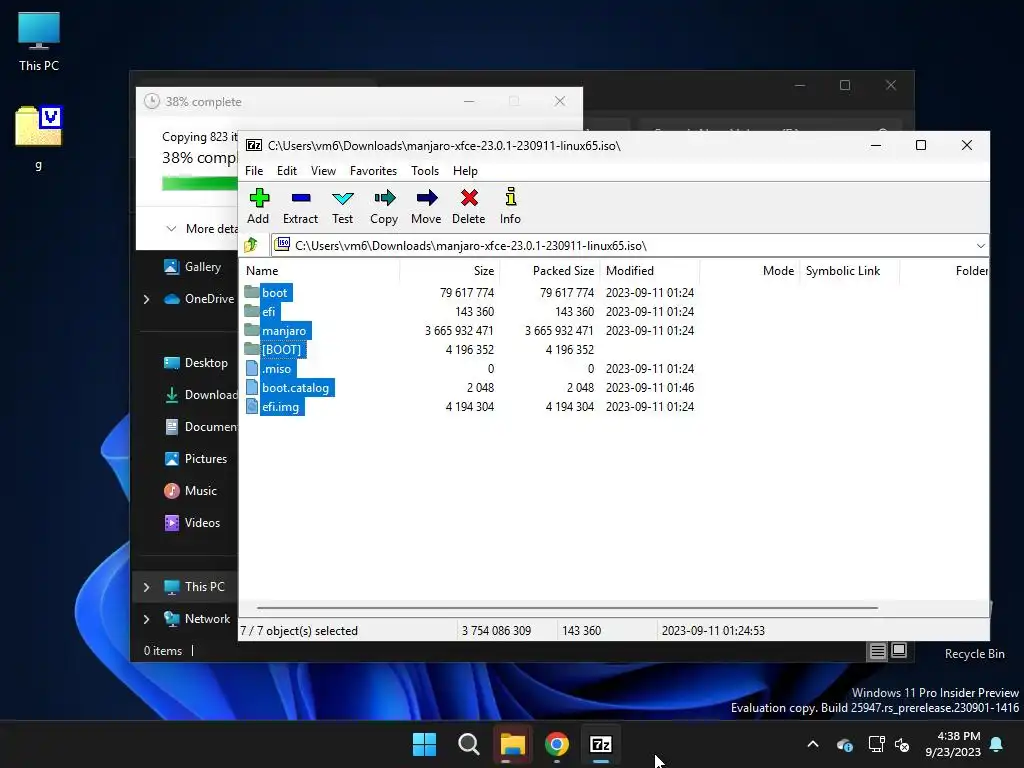The height and width of the screenshot is (768, 1024).
Task: Switch Explorer to large thumbnails view icon
Action: (899, 650)
